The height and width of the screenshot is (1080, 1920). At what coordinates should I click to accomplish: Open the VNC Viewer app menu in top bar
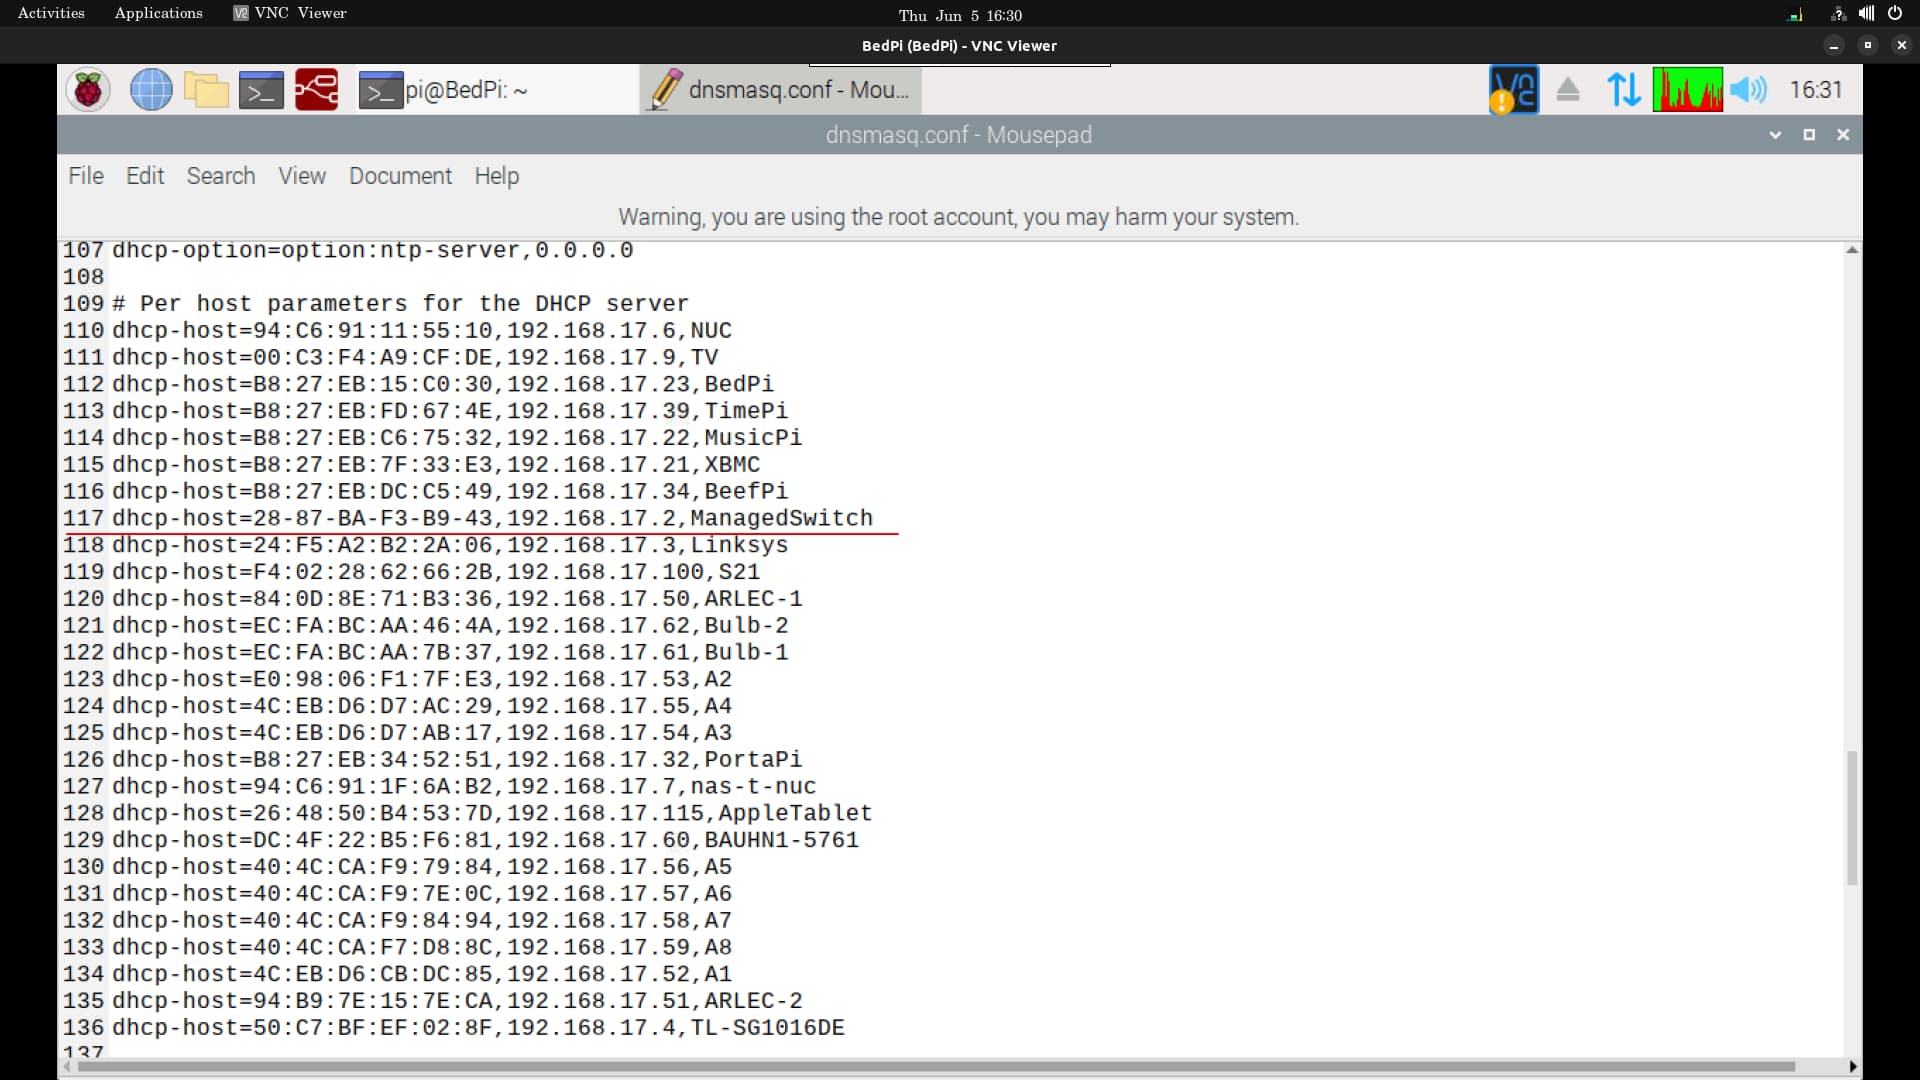pyautogui.click(x=290, y=13)
